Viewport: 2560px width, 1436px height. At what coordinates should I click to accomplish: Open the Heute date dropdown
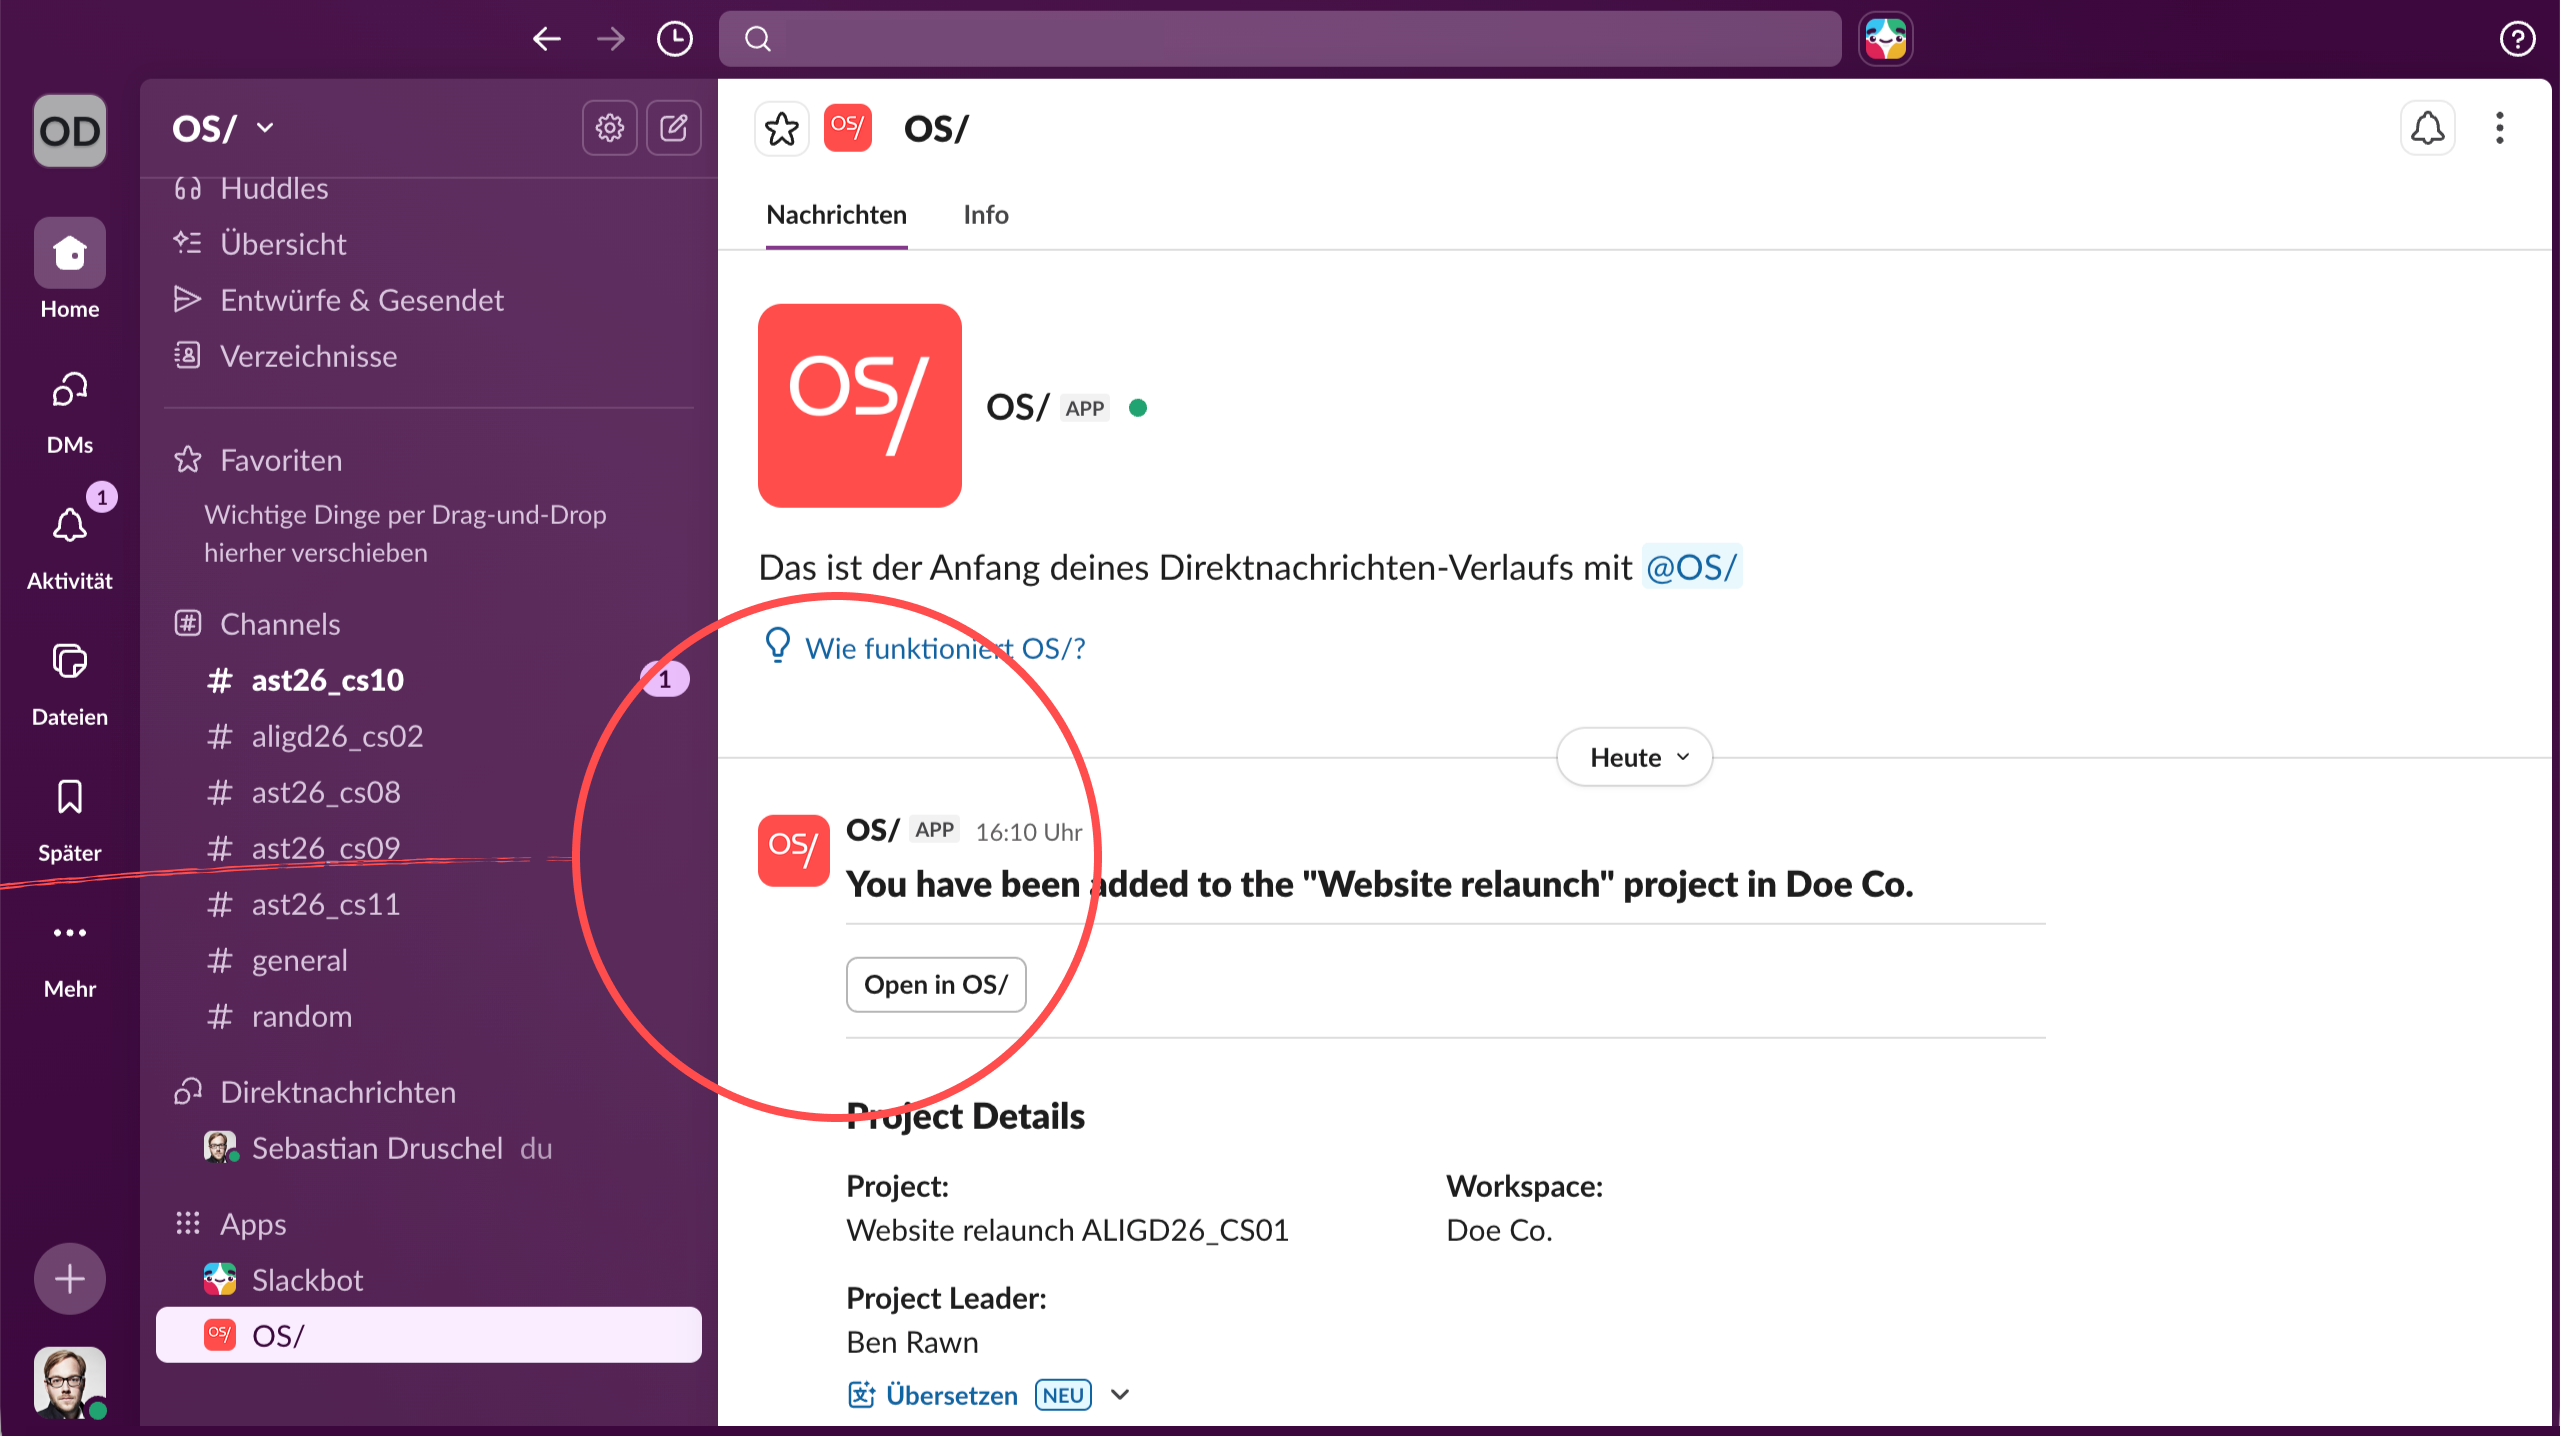pos(1634,757)
